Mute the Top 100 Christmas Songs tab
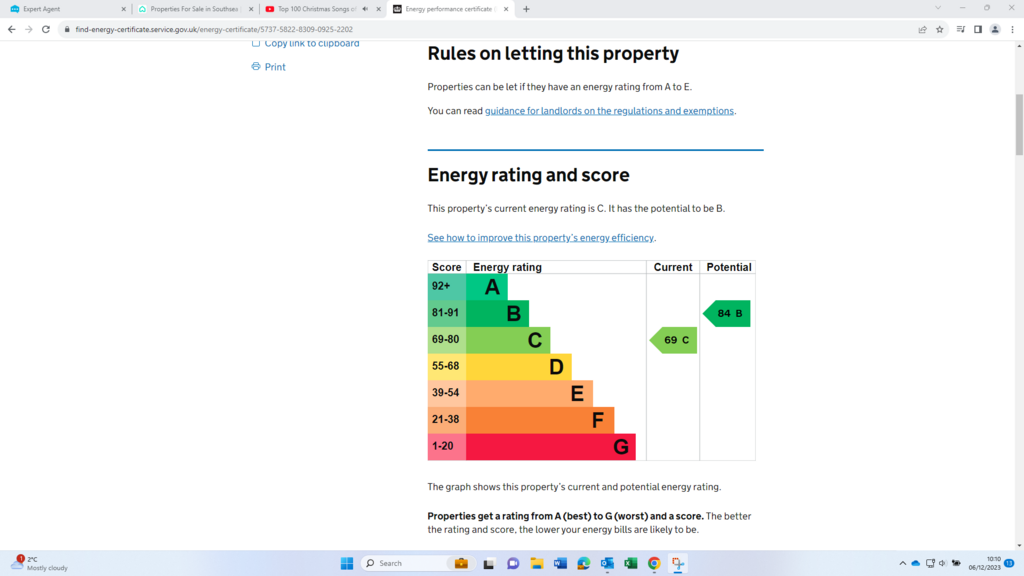 365,9
